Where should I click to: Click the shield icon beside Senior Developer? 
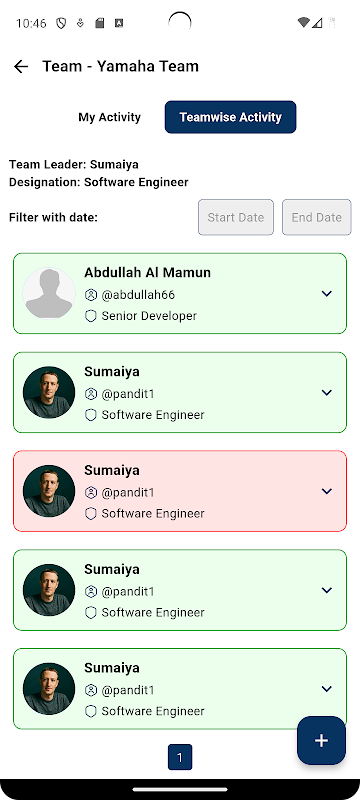click(91, 316)
